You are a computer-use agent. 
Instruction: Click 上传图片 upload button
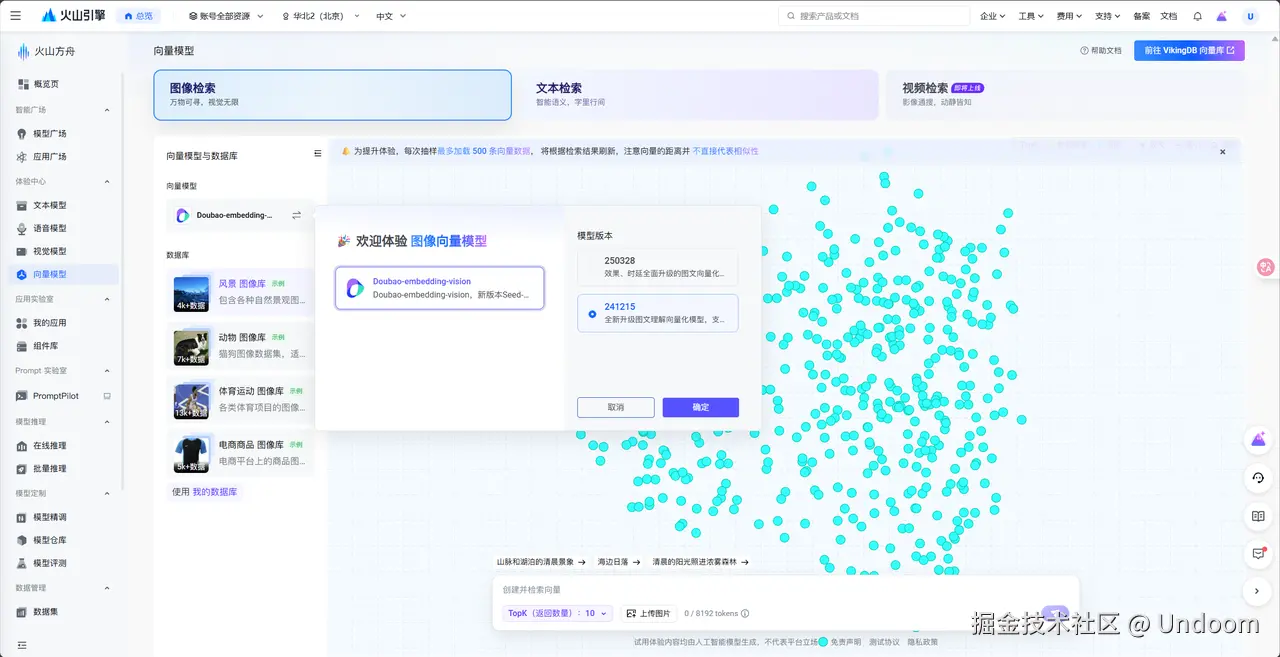coord(648,613)
